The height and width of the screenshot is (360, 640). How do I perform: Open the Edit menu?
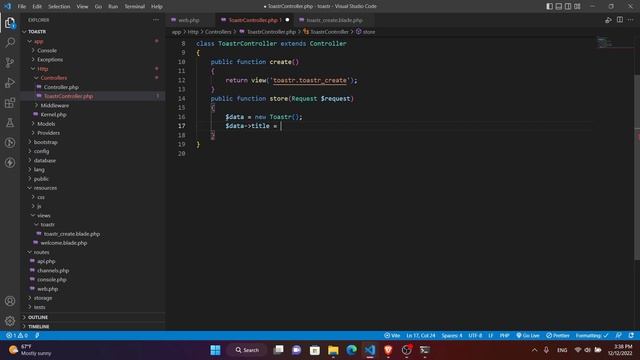click(37, 7)
